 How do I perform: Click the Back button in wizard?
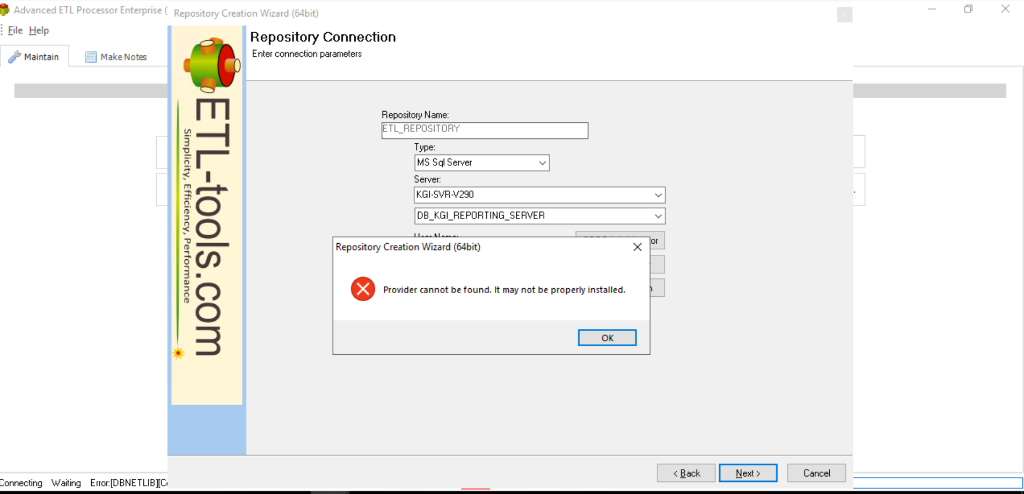click(x=687, y=473)
